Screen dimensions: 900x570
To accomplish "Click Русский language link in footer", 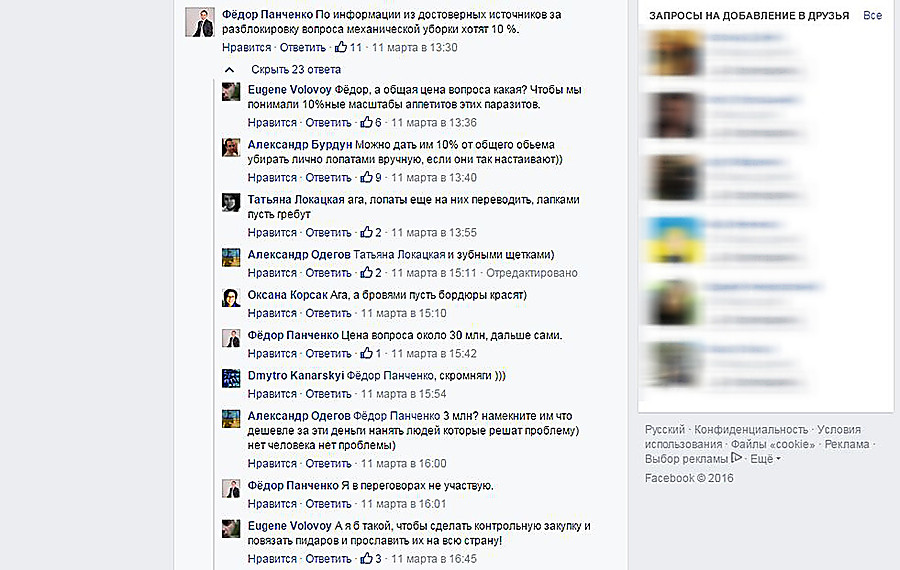I will point(665,429).
